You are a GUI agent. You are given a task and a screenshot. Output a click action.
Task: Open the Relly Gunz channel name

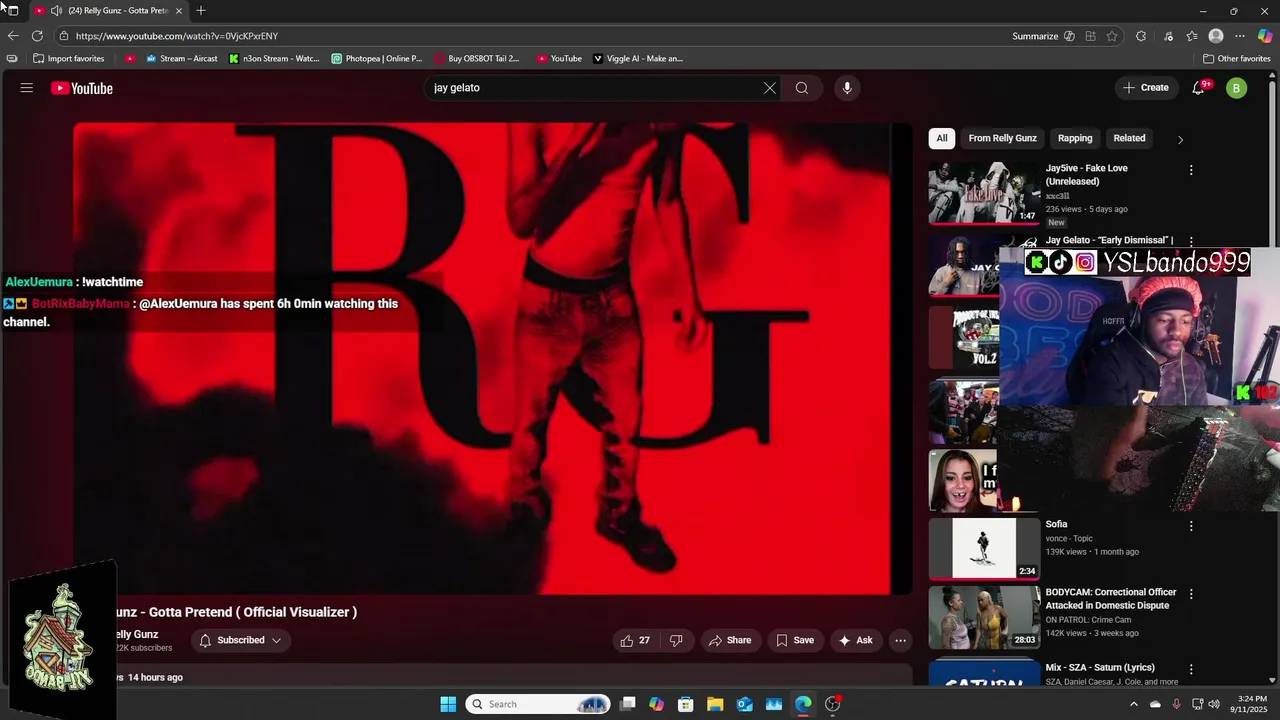(x=137, y=634)
